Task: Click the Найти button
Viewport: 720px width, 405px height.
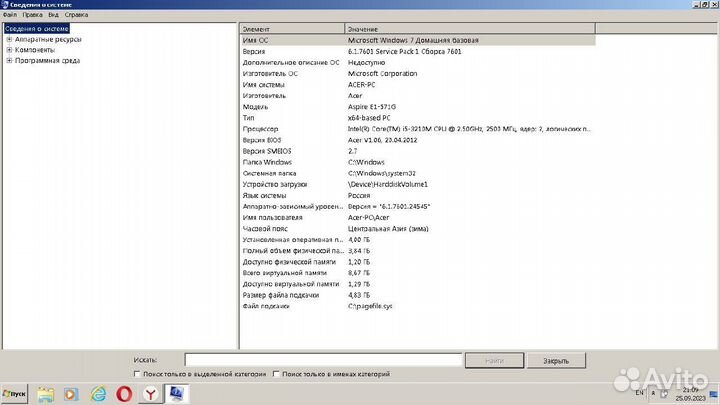Action: (x=494, y=360)
